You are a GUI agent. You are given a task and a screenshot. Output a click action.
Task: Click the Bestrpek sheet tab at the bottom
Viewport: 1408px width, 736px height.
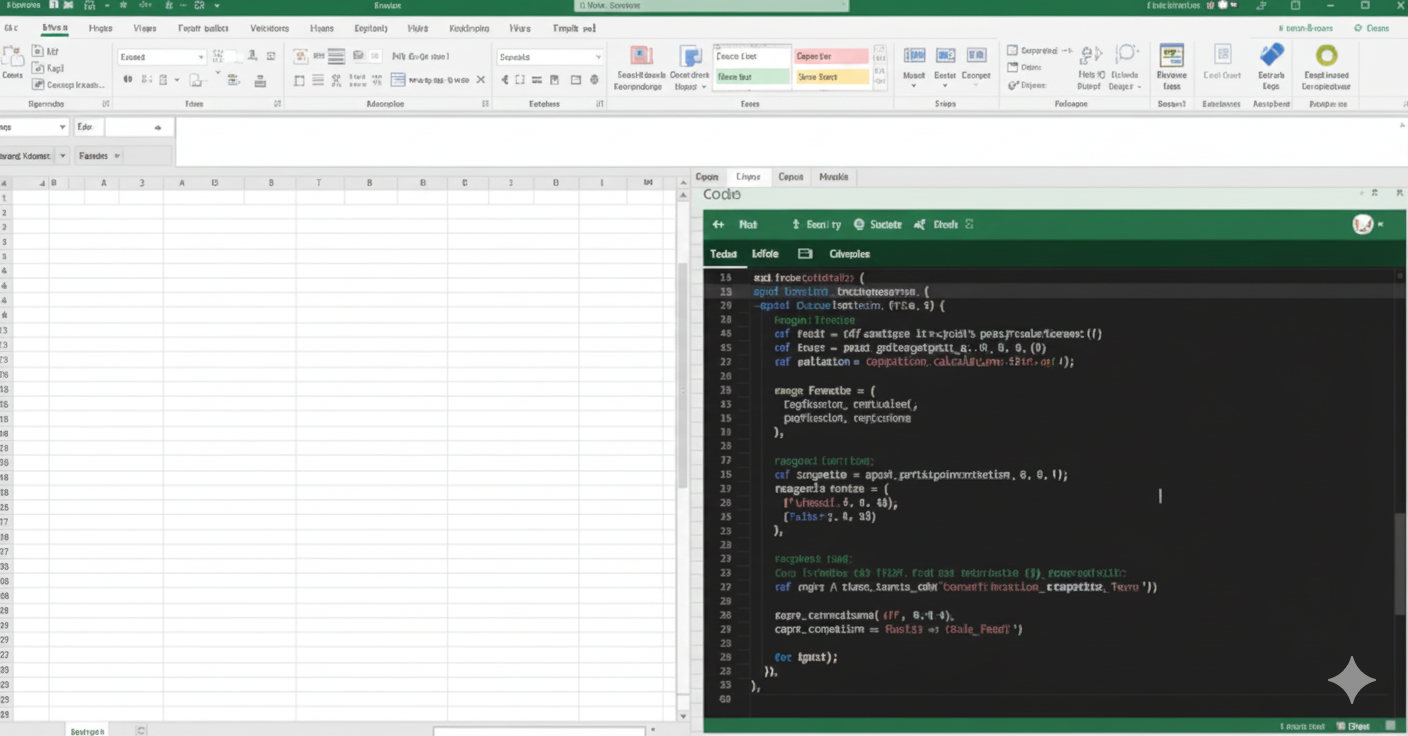tap(86, 731)
